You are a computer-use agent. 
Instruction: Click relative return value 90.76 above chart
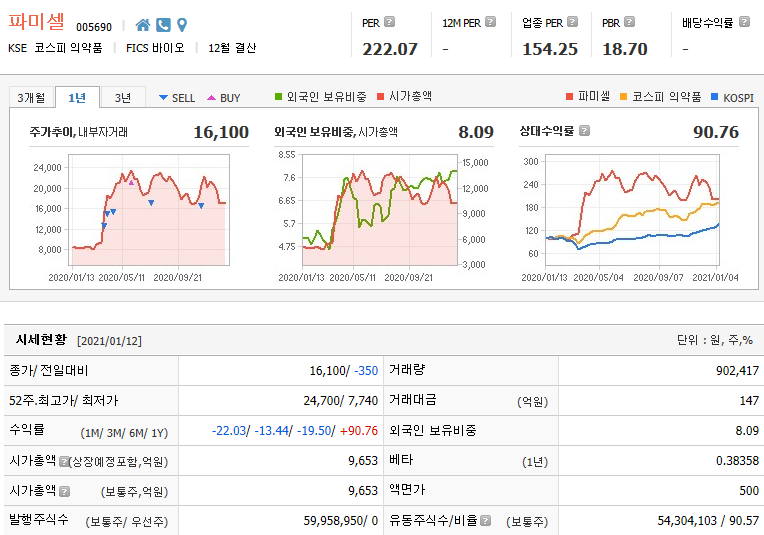(716, 132)
